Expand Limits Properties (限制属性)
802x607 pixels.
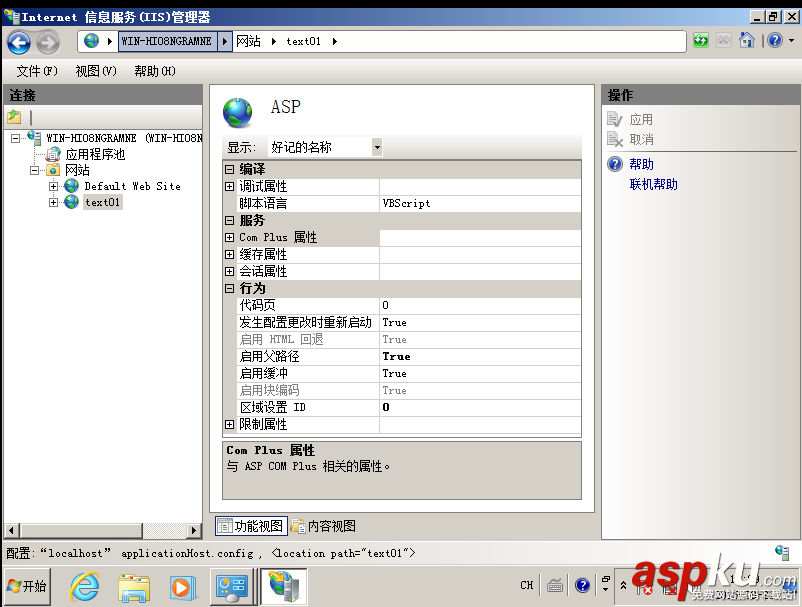pyautogui.click(x=230, y=424)
